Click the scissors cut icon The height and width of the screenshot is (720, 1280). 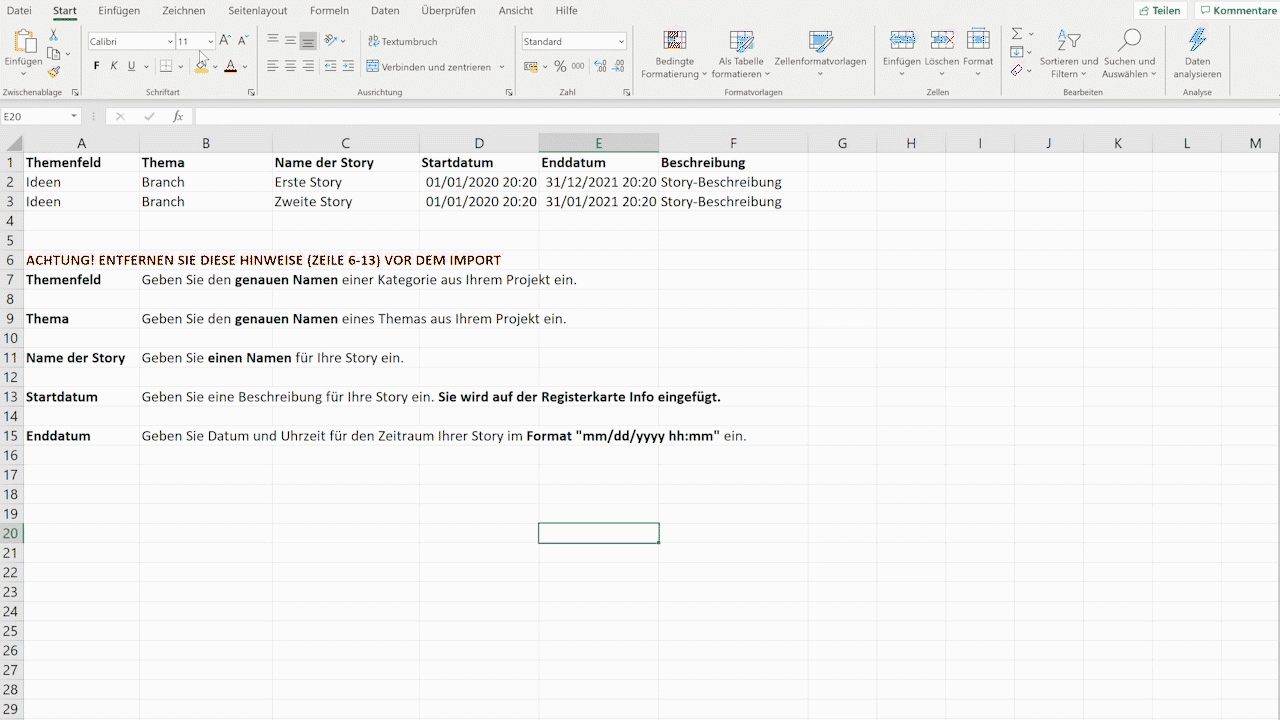coord(54,35)
